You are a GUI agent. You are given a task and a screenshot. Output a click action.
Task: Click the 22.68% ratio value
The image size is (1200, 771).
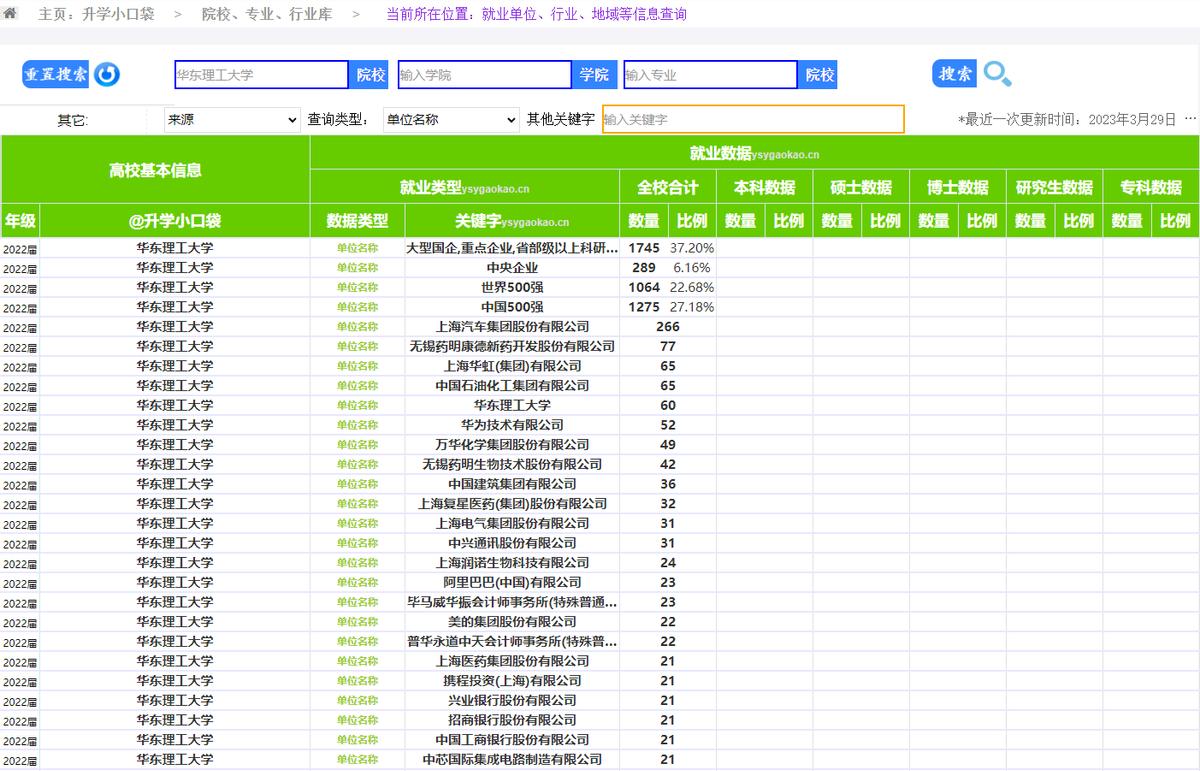coord(692,287)
